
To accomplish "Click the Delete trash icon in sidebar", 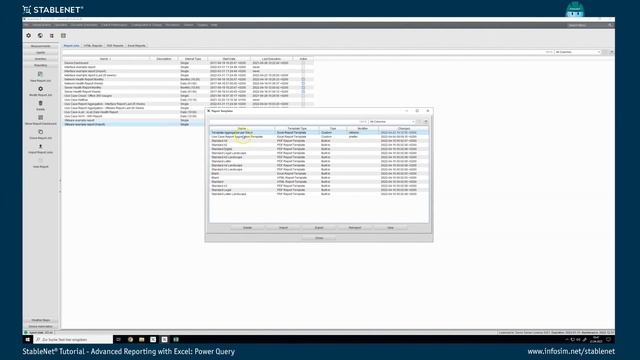I will pyautogui.click(x=40, y=103).
